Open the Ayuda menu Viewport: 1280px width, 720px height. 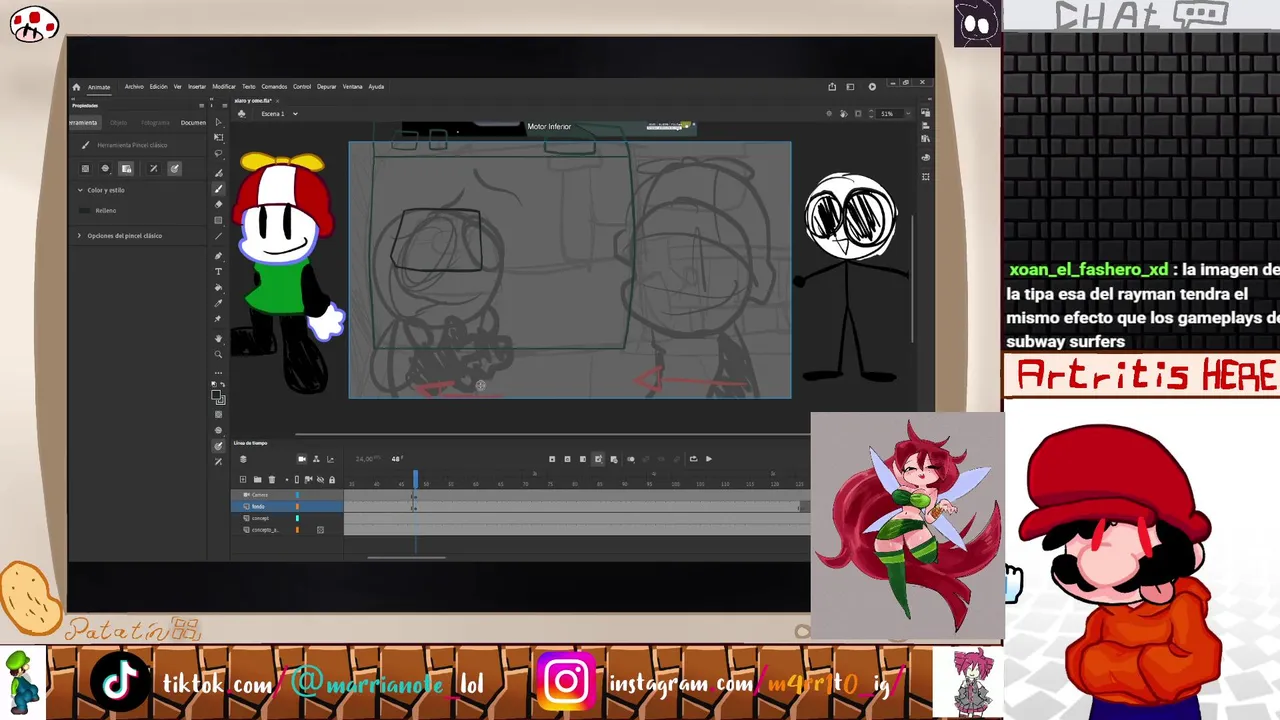[x=376, y=87]
